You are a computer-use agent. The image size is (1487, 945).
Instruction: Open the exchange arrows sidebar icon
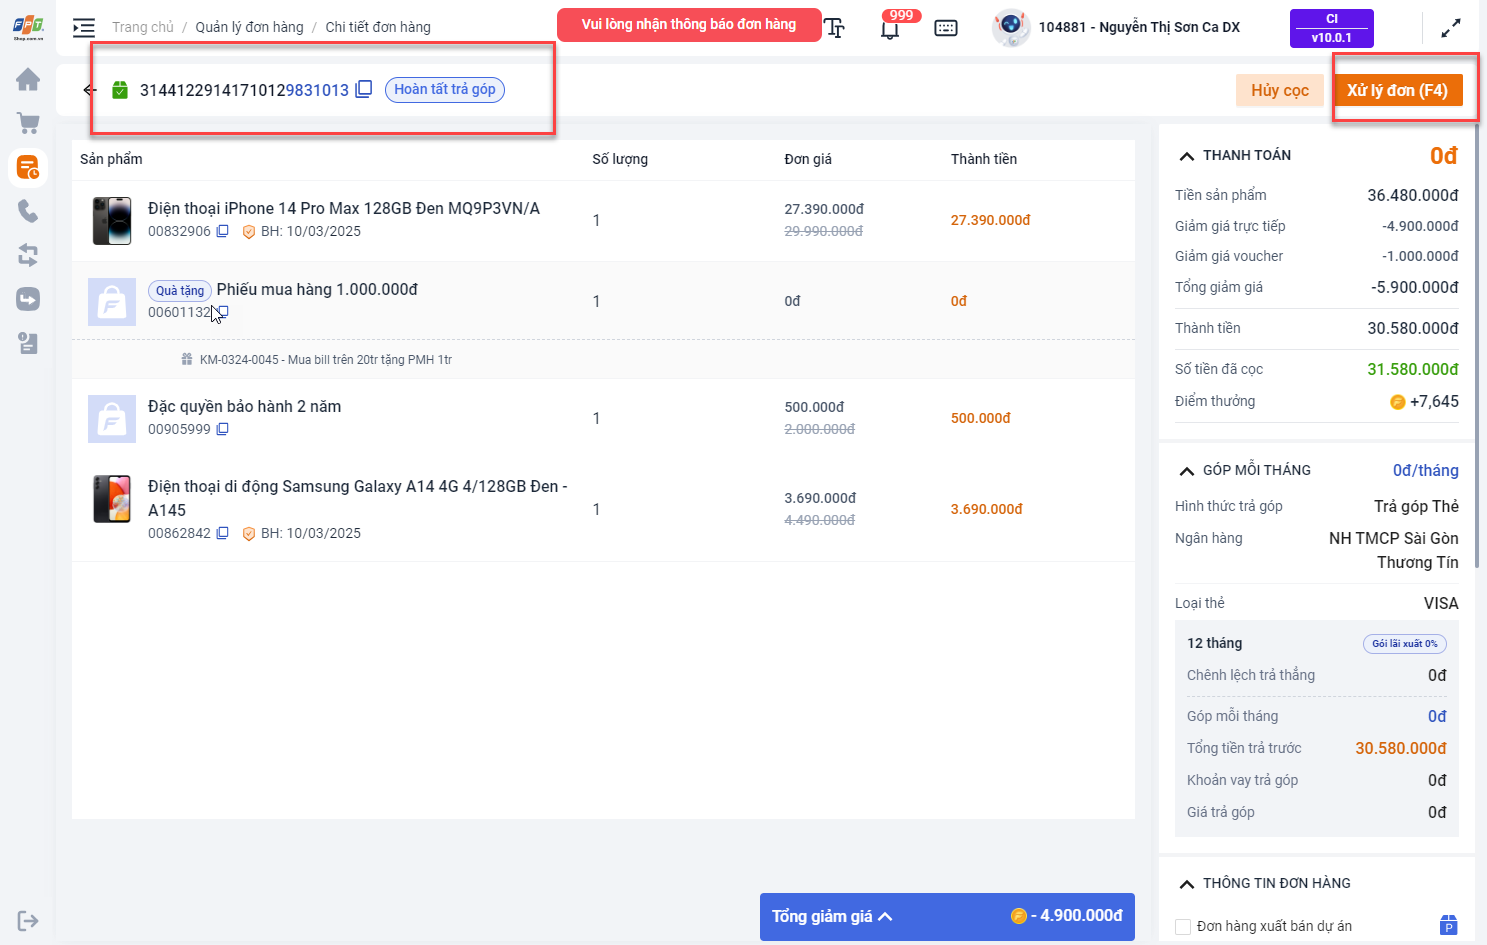[28, 255]
